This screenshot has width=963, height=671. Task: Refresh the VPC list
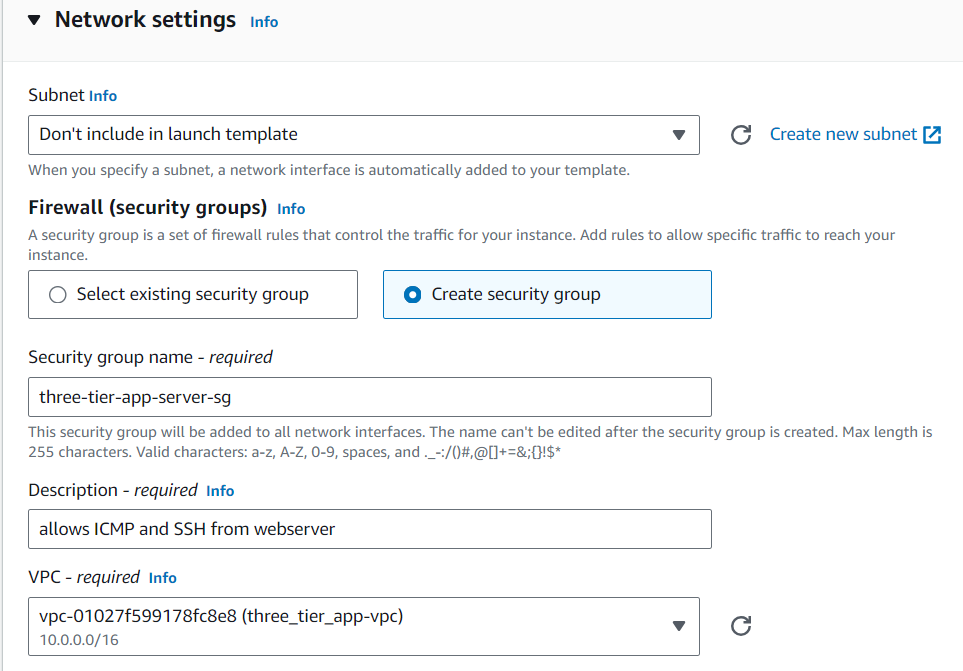741,626
